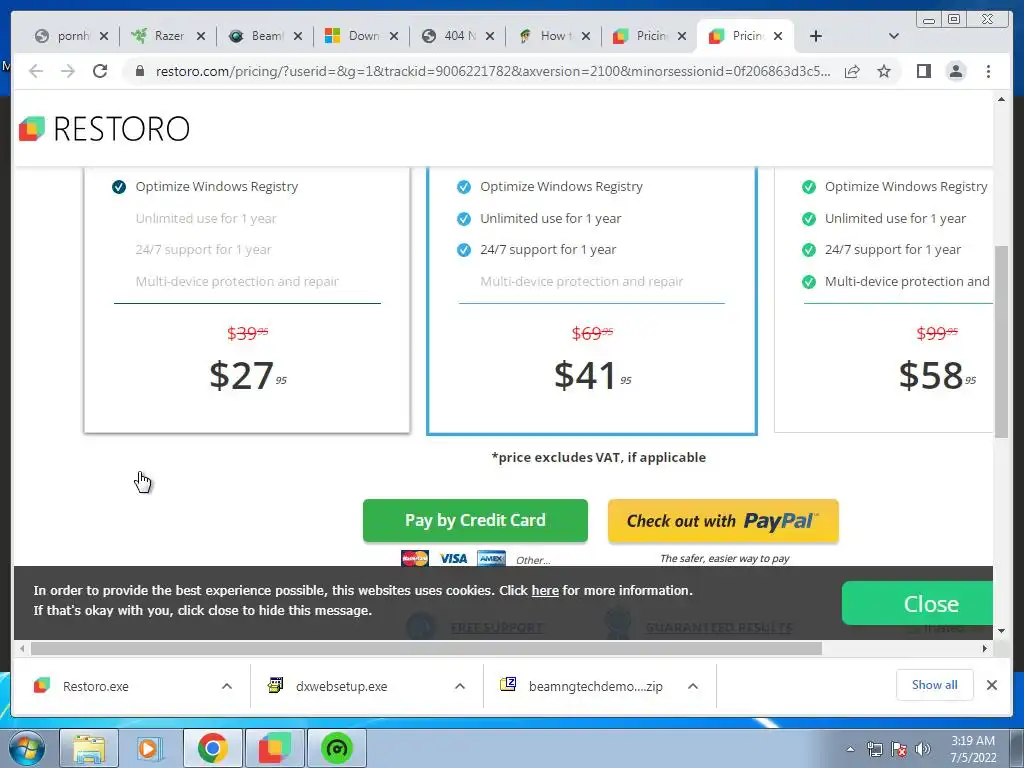1024x768 pixels.
Task: Bookmark this page with the star icon
Action: click(x=884, y=71)
